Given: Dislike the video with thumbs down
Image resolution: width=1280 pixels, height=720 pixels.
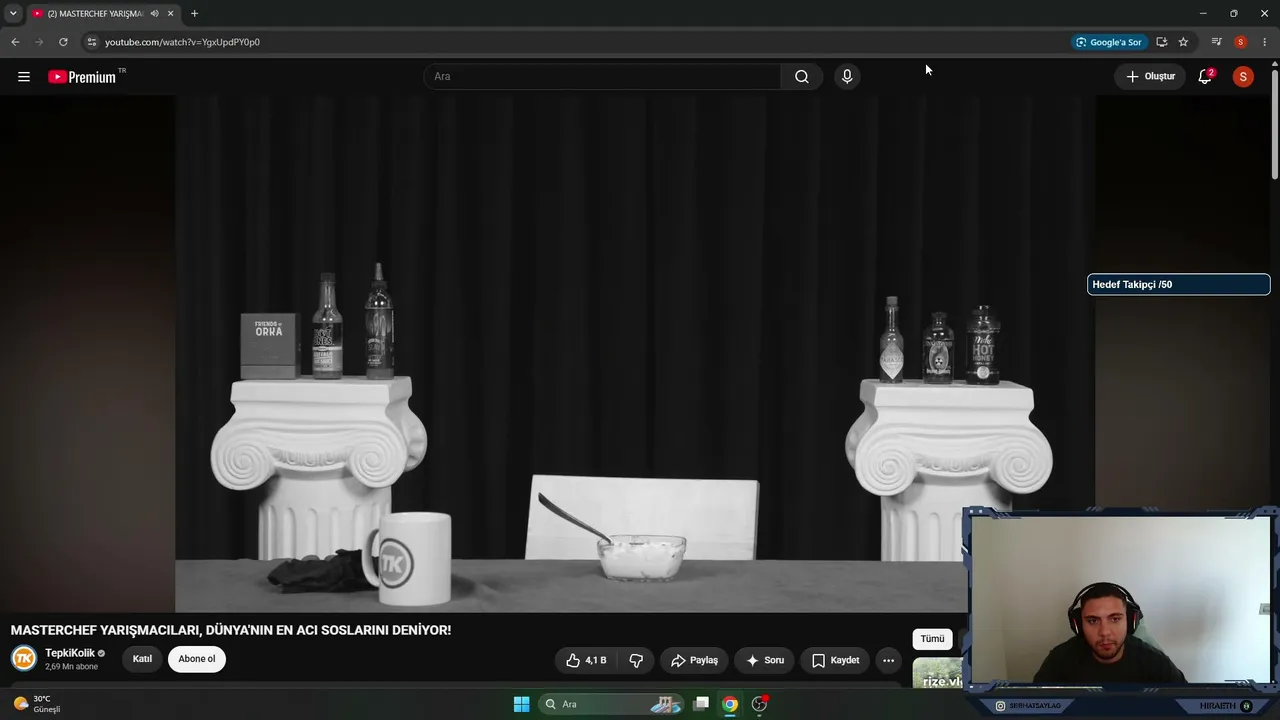Looking at the screenshot, I should click(x=636, y=660).
